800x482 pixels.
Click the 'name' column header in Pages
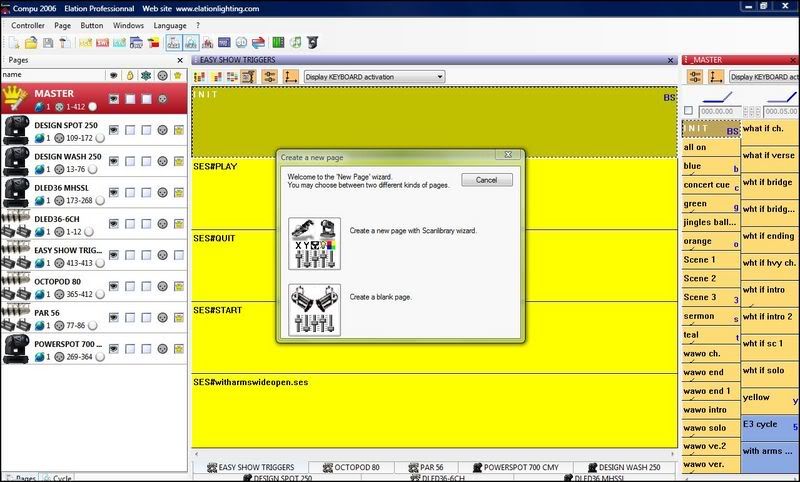coord(53,75)
